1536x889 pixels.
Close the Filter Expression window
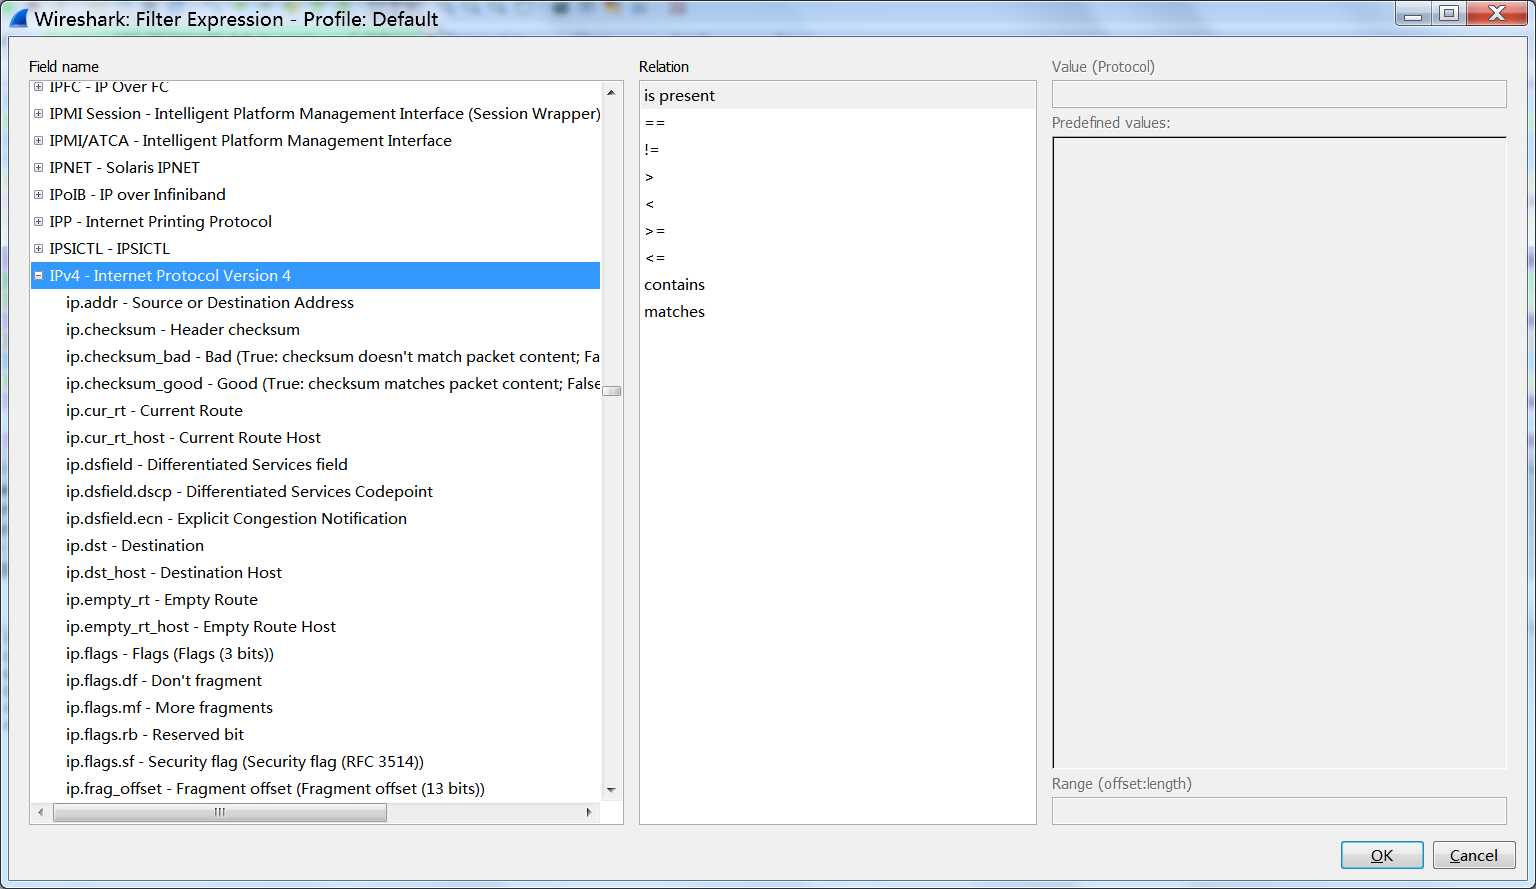point(1497,13)
